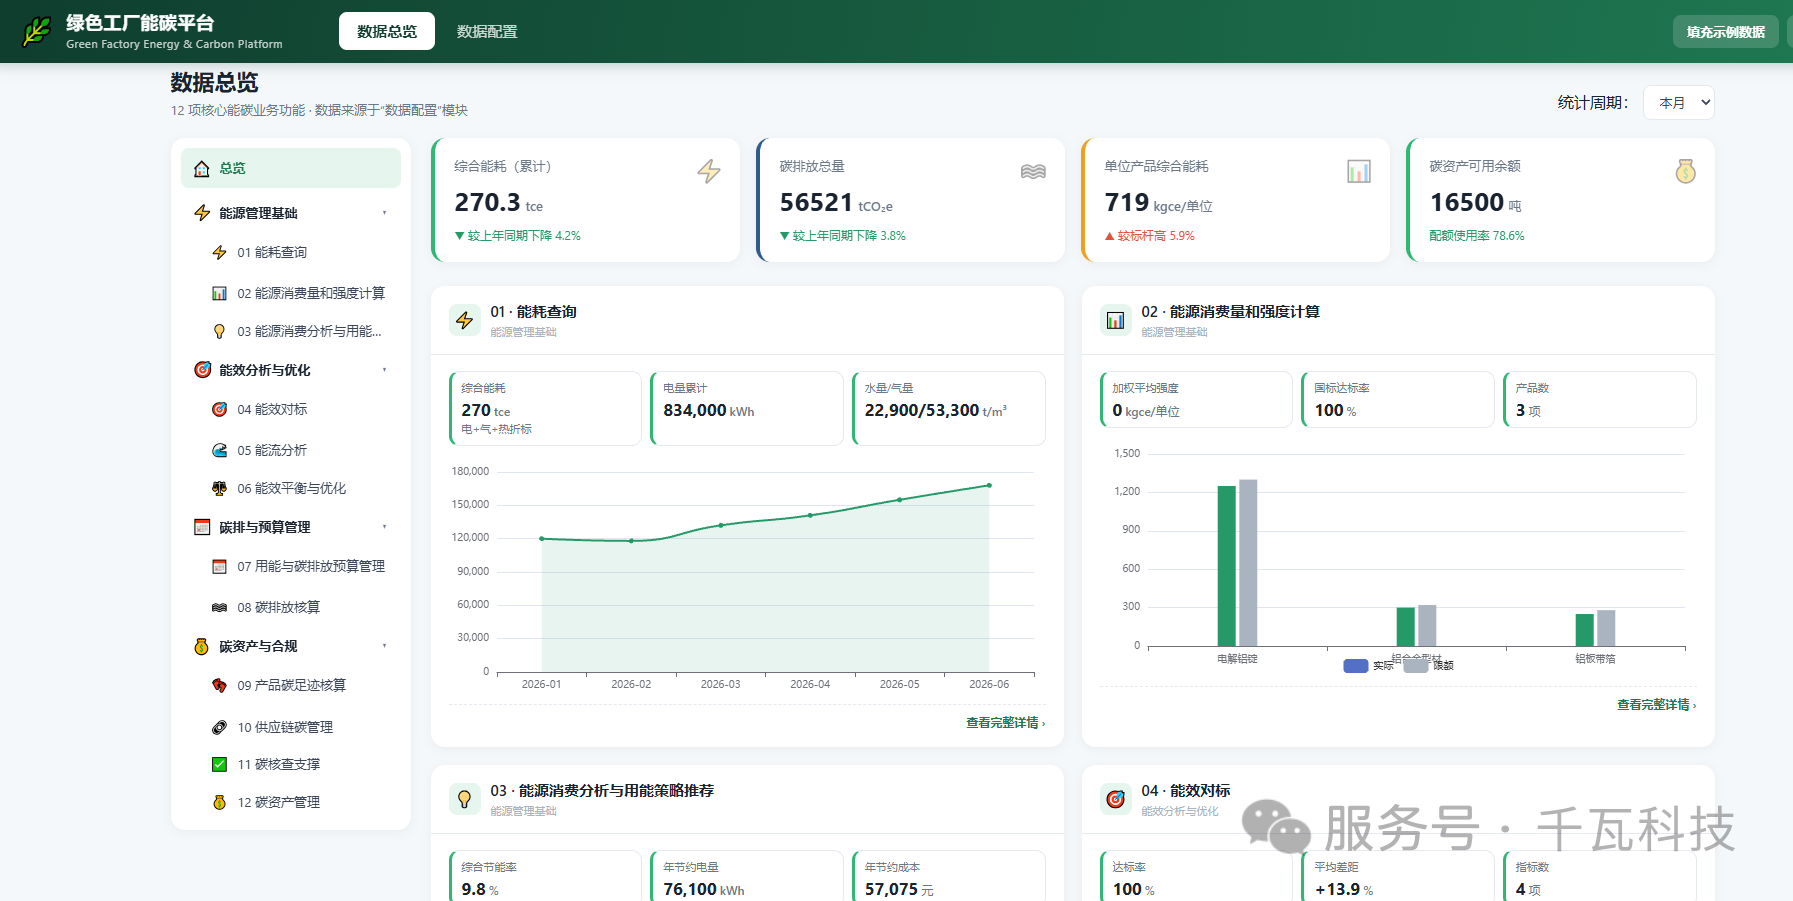Toggle the 实际 legend series in bar chart

pos(1368,666)
